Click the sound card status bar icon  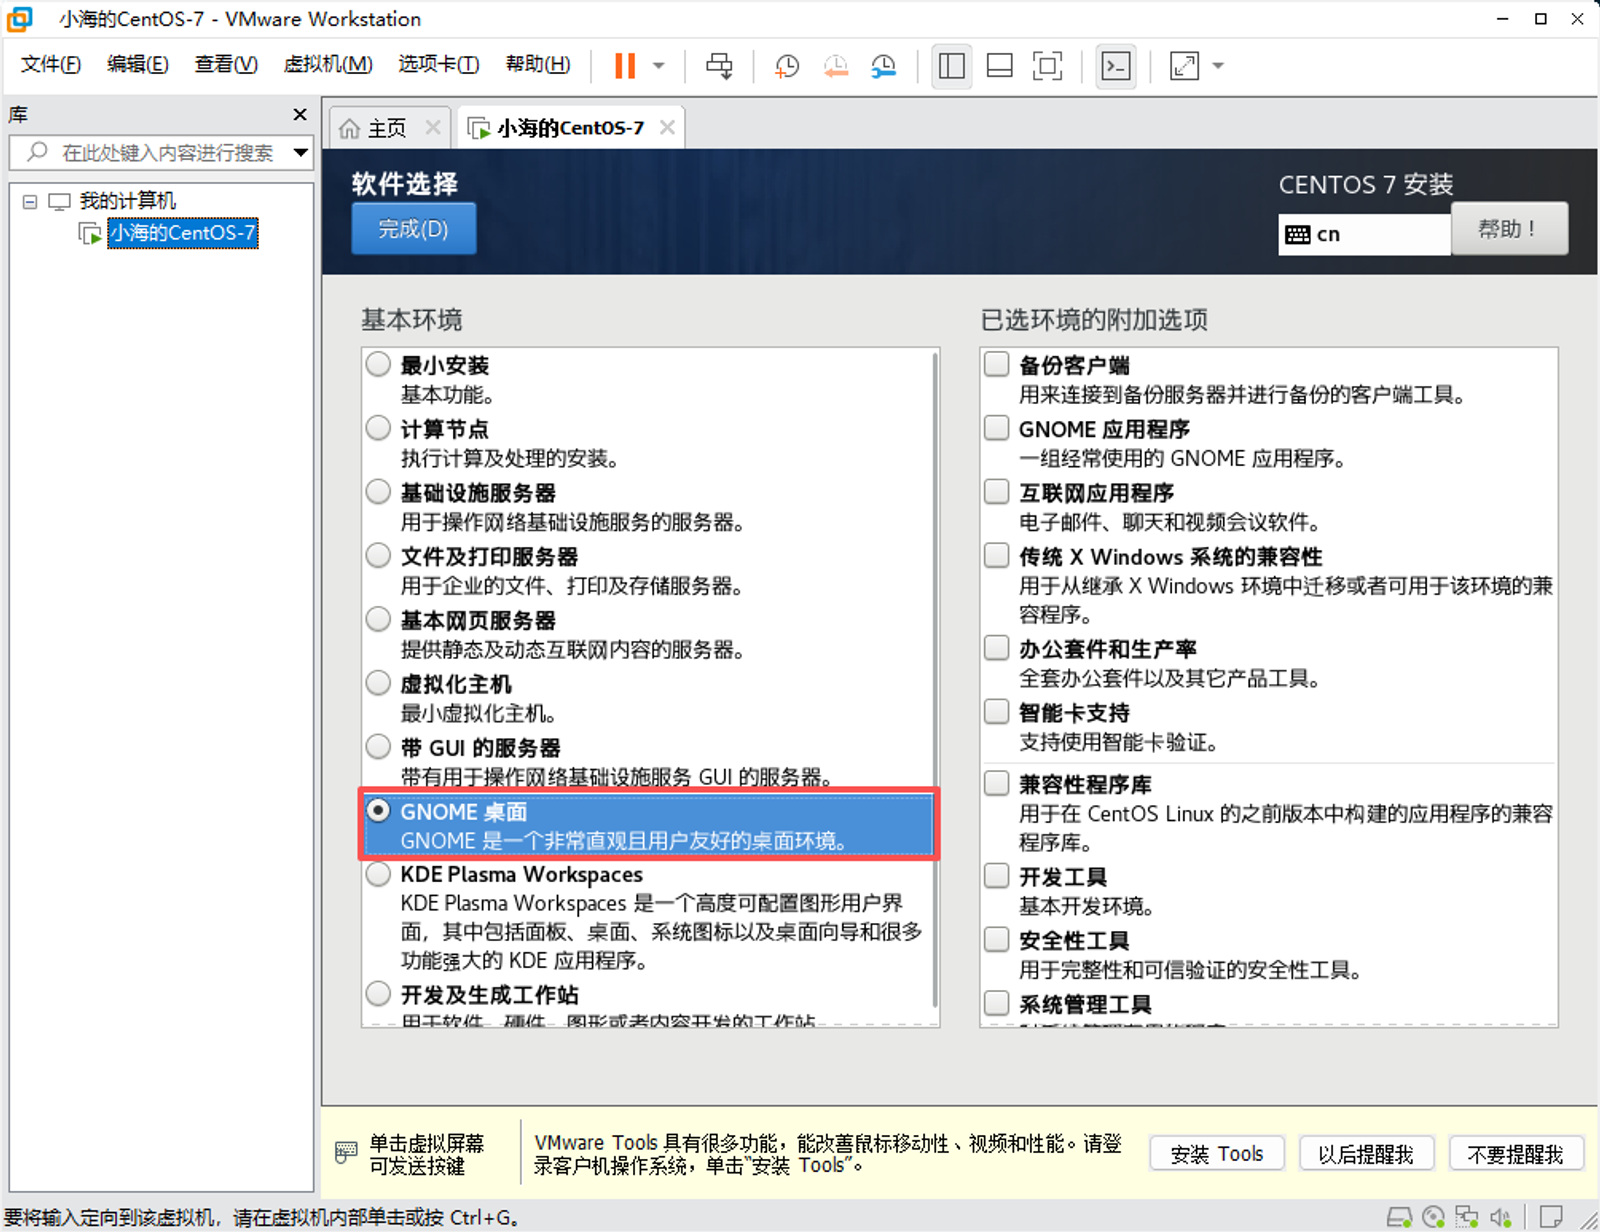point(1500,1217)
